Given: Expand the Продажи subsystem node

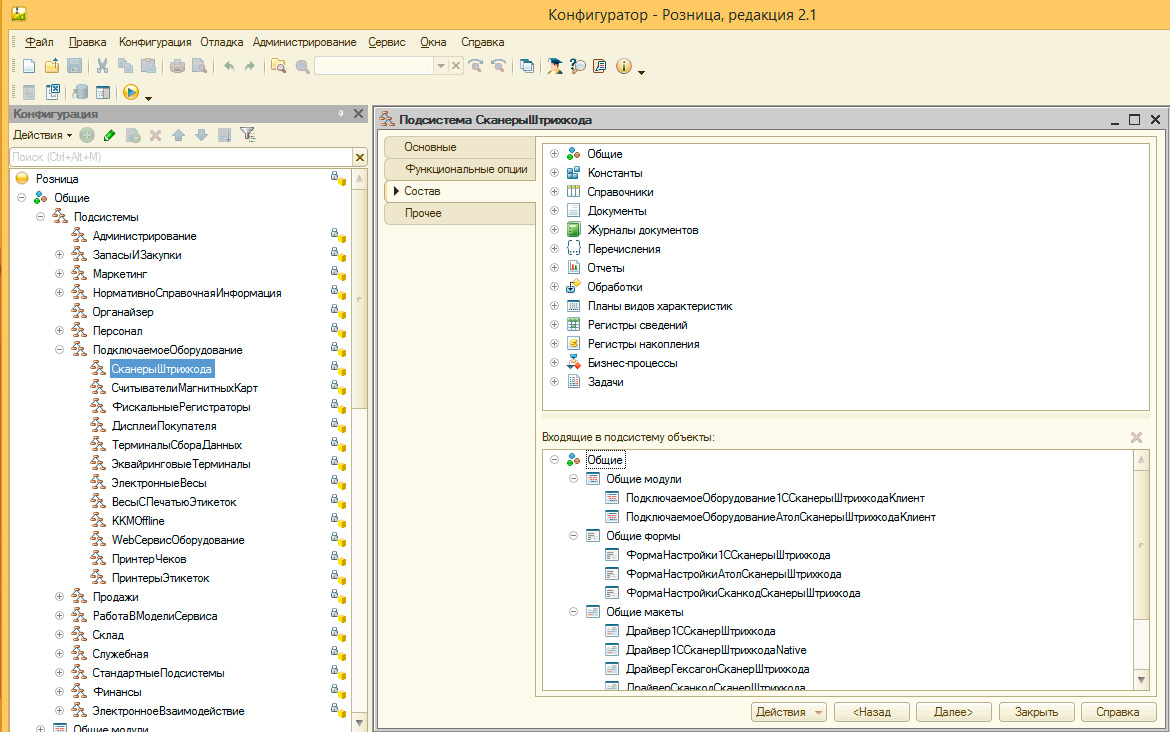Looking at the screenshot, I should (x=60, y=597).
